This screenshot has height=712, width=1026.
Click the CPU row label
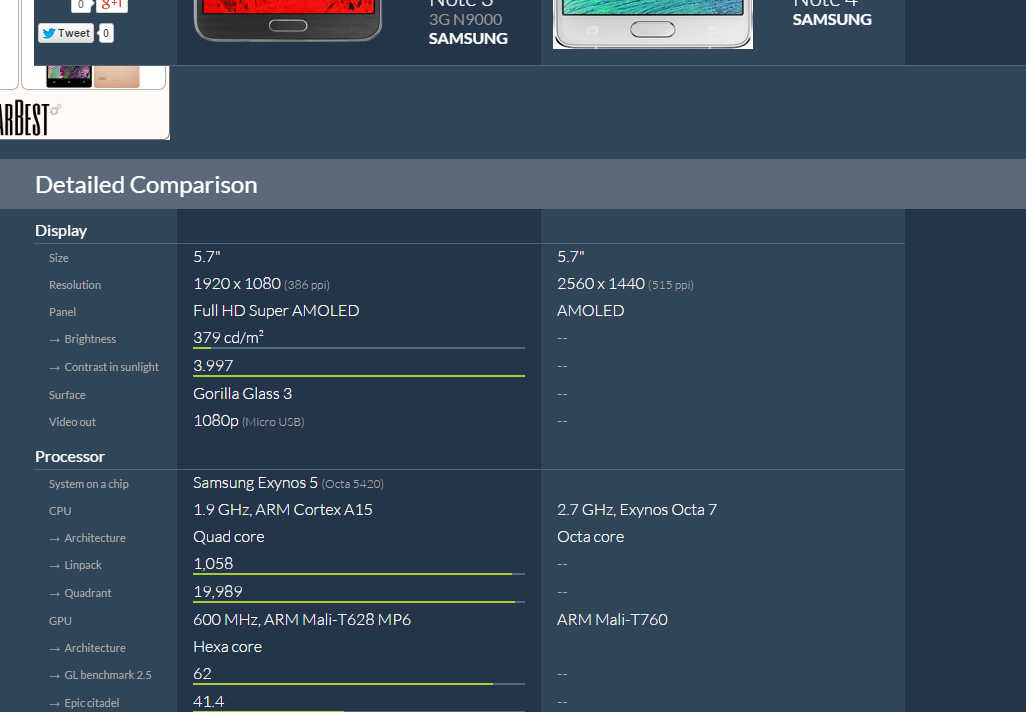point(60,511)
